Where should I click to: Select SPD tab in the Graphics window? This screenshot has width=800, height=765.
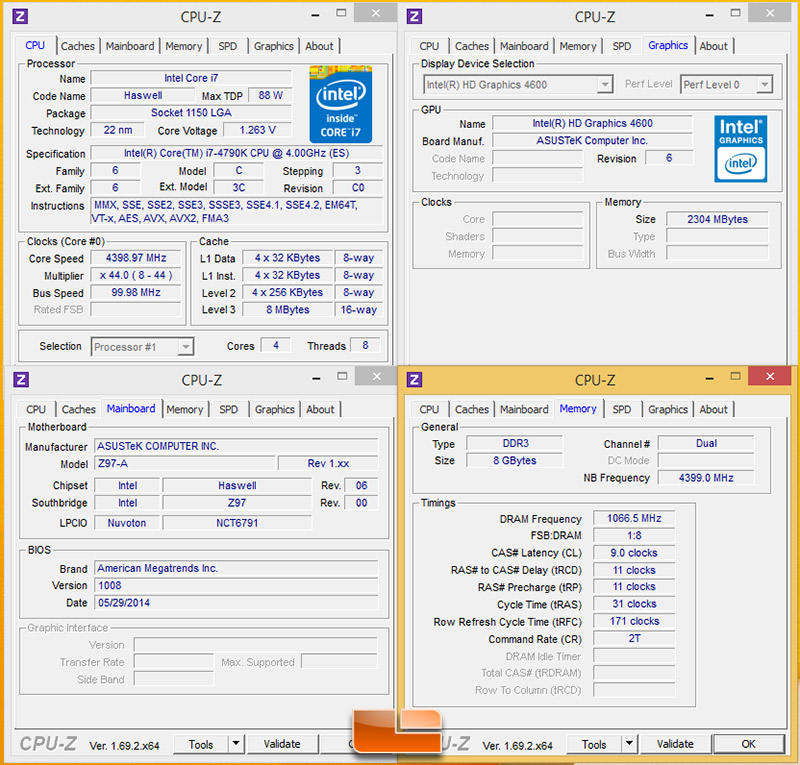pyautogui.click(x=621, y=46)
